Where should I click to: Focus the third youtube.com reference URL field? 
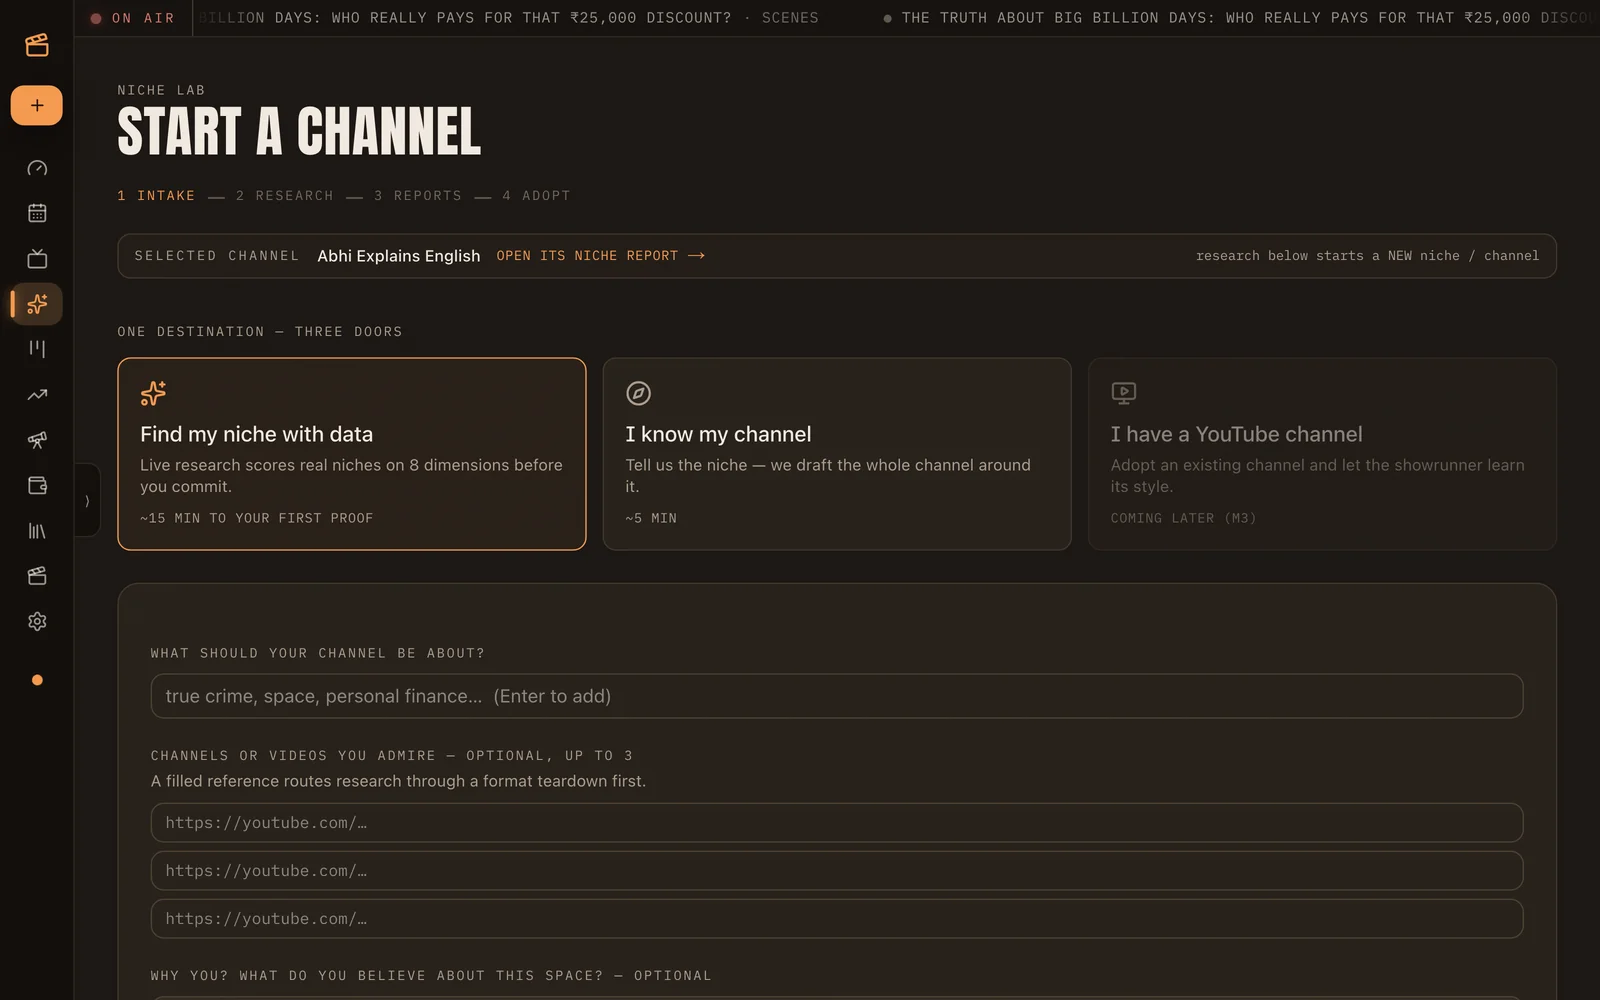(837, 919)
